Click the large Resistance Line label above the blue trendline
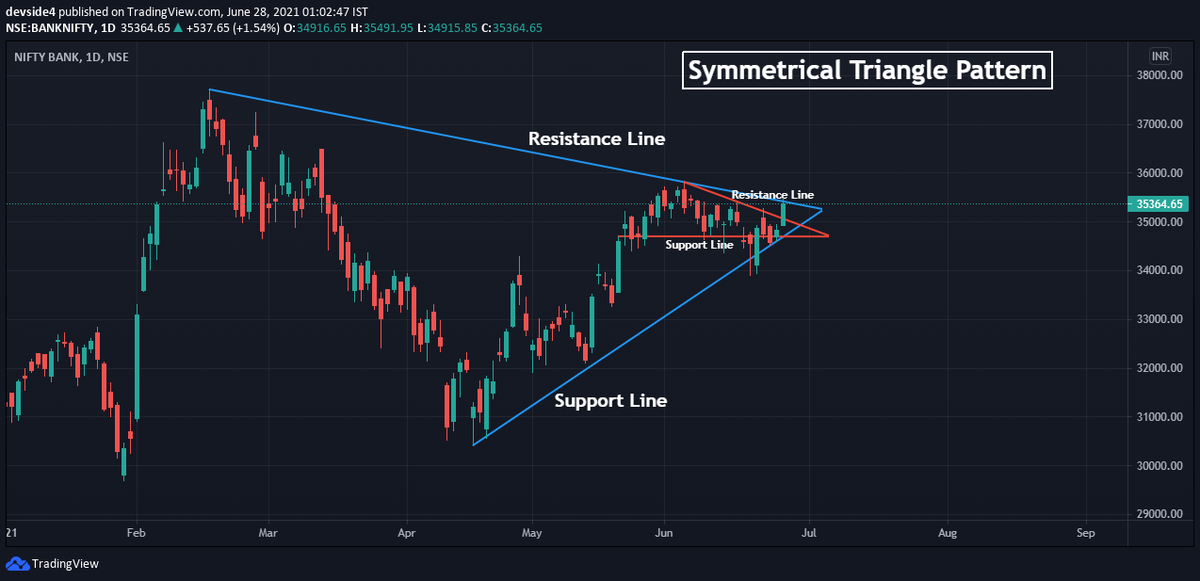 pos(596,138)
